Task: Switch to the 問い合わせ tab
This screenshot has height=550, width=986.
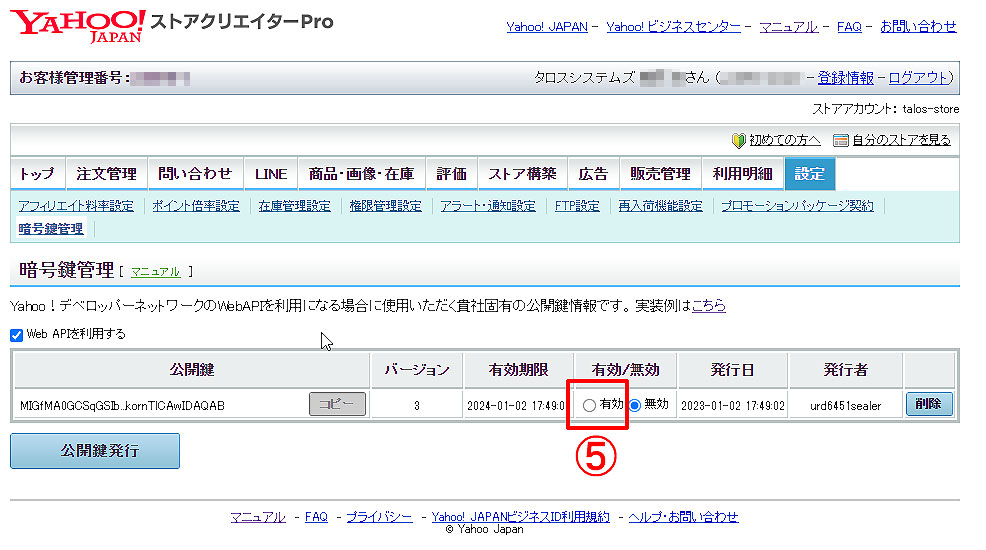Action: pos(195,174)
